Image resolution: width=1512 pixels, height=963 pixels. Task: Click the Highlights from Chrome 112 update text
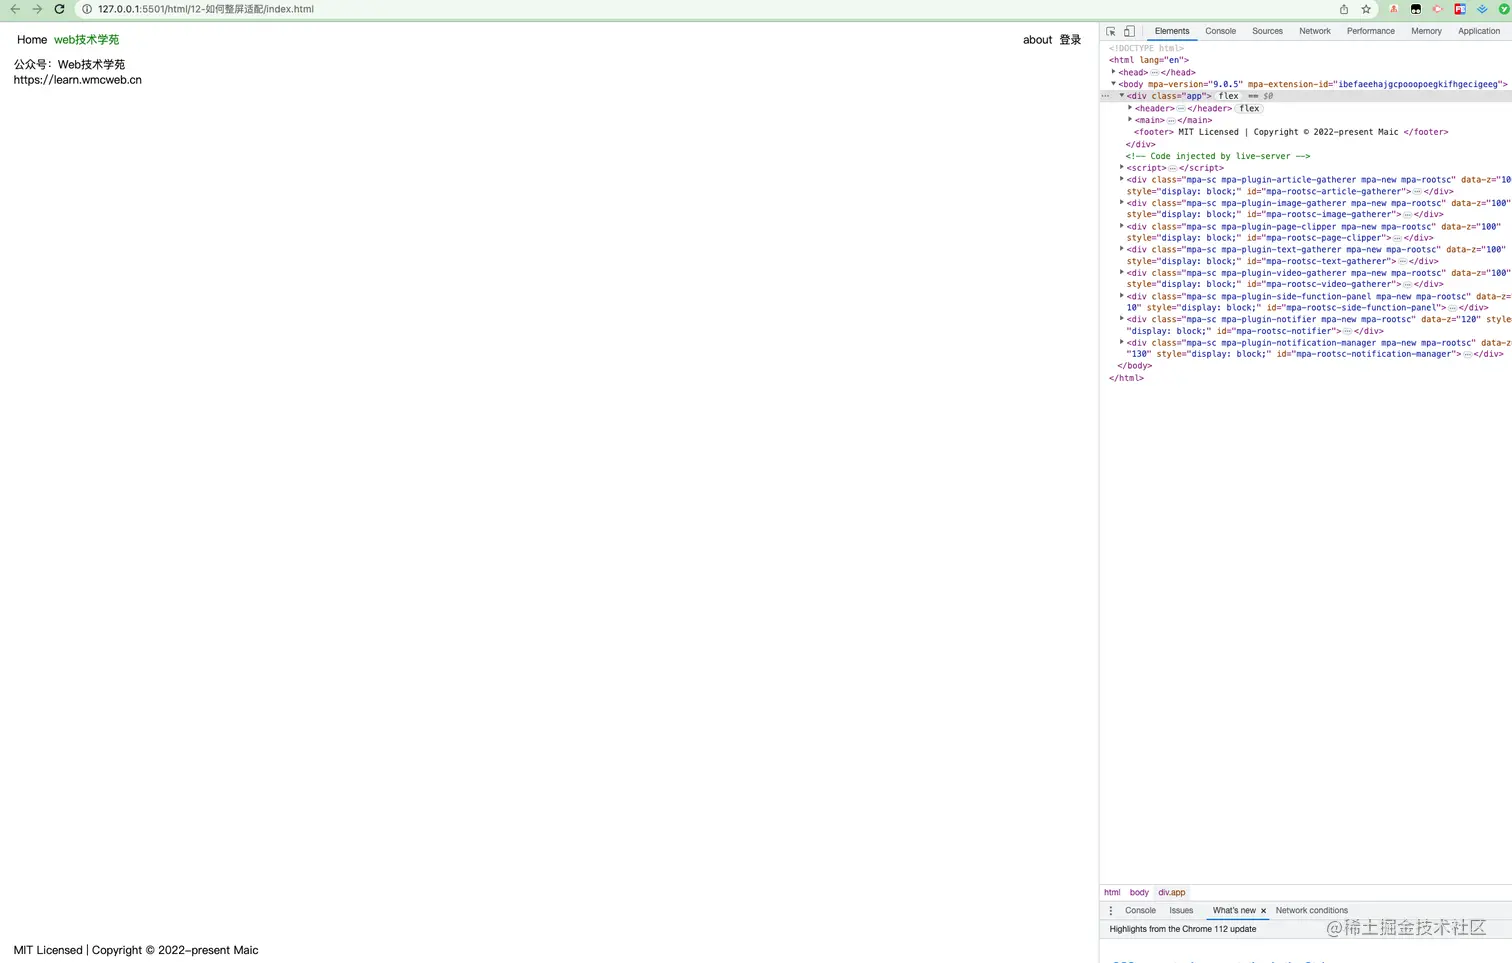[x=1182, y=929]
